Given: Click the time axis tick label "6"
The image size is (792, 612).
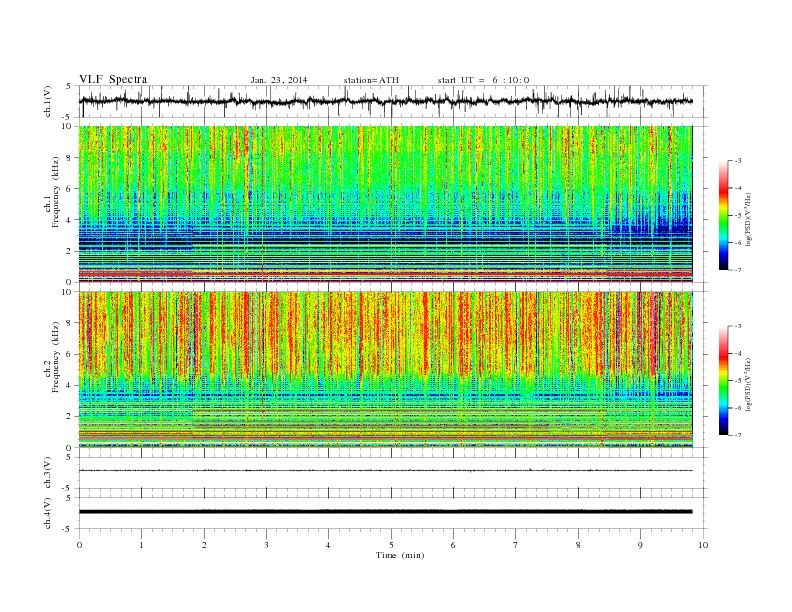Looking at the screenshot, I should (x=453, y=545).
